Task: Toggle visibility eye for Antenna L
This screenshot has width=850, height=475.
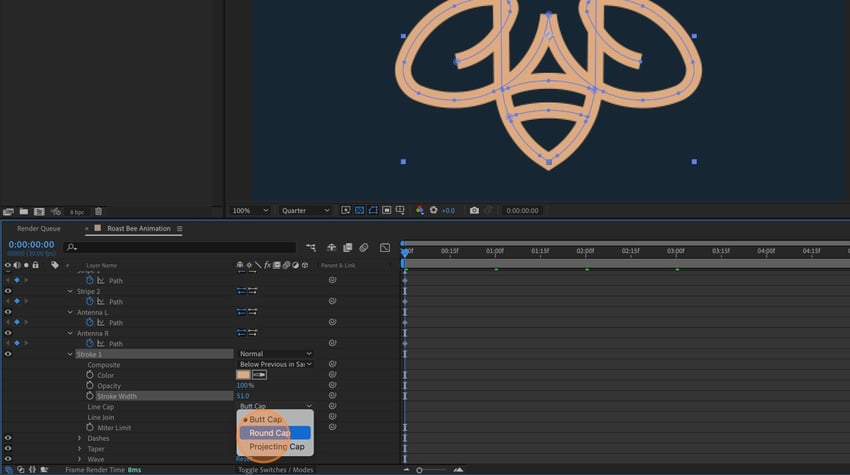Action: coord(8,312)
